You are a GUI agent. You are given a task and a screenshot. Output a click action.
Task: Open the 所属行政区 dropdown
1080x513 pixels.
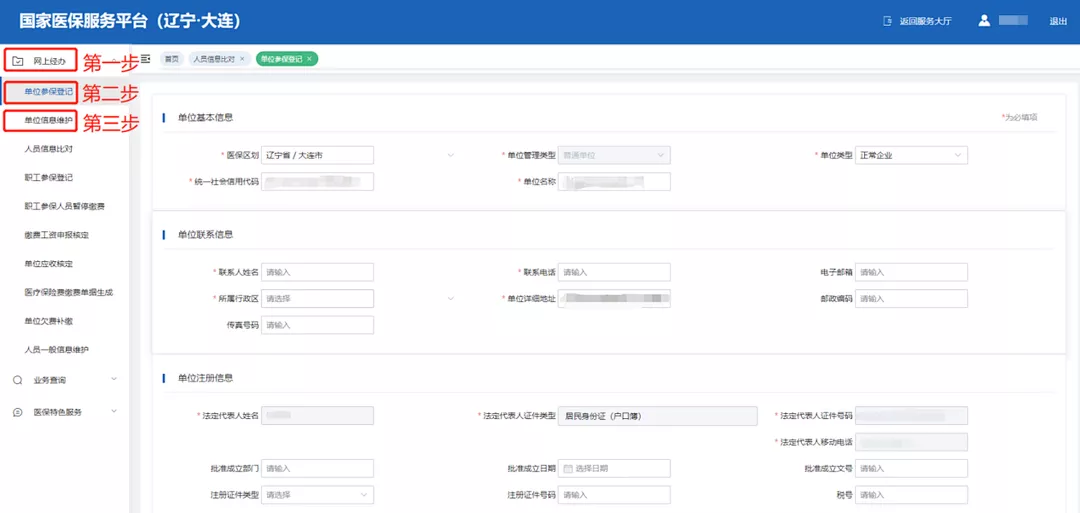(450, 299)
